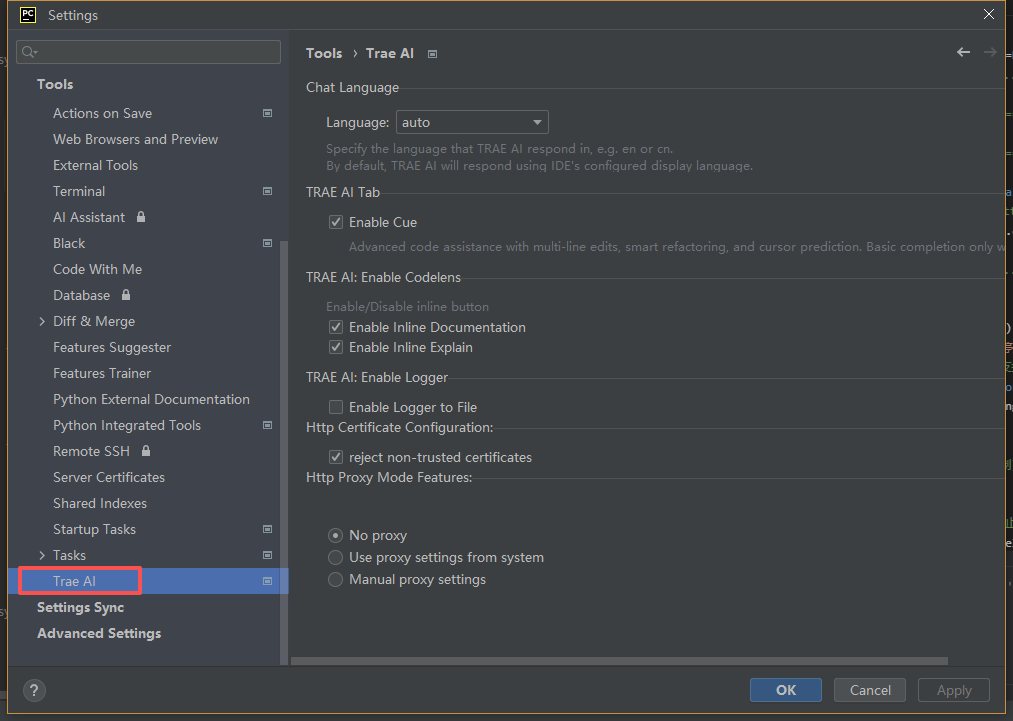The height and width of the screenshot is (721, 1013).
Task: Click the lock icon next to Database
Action: tap(126, 295)
